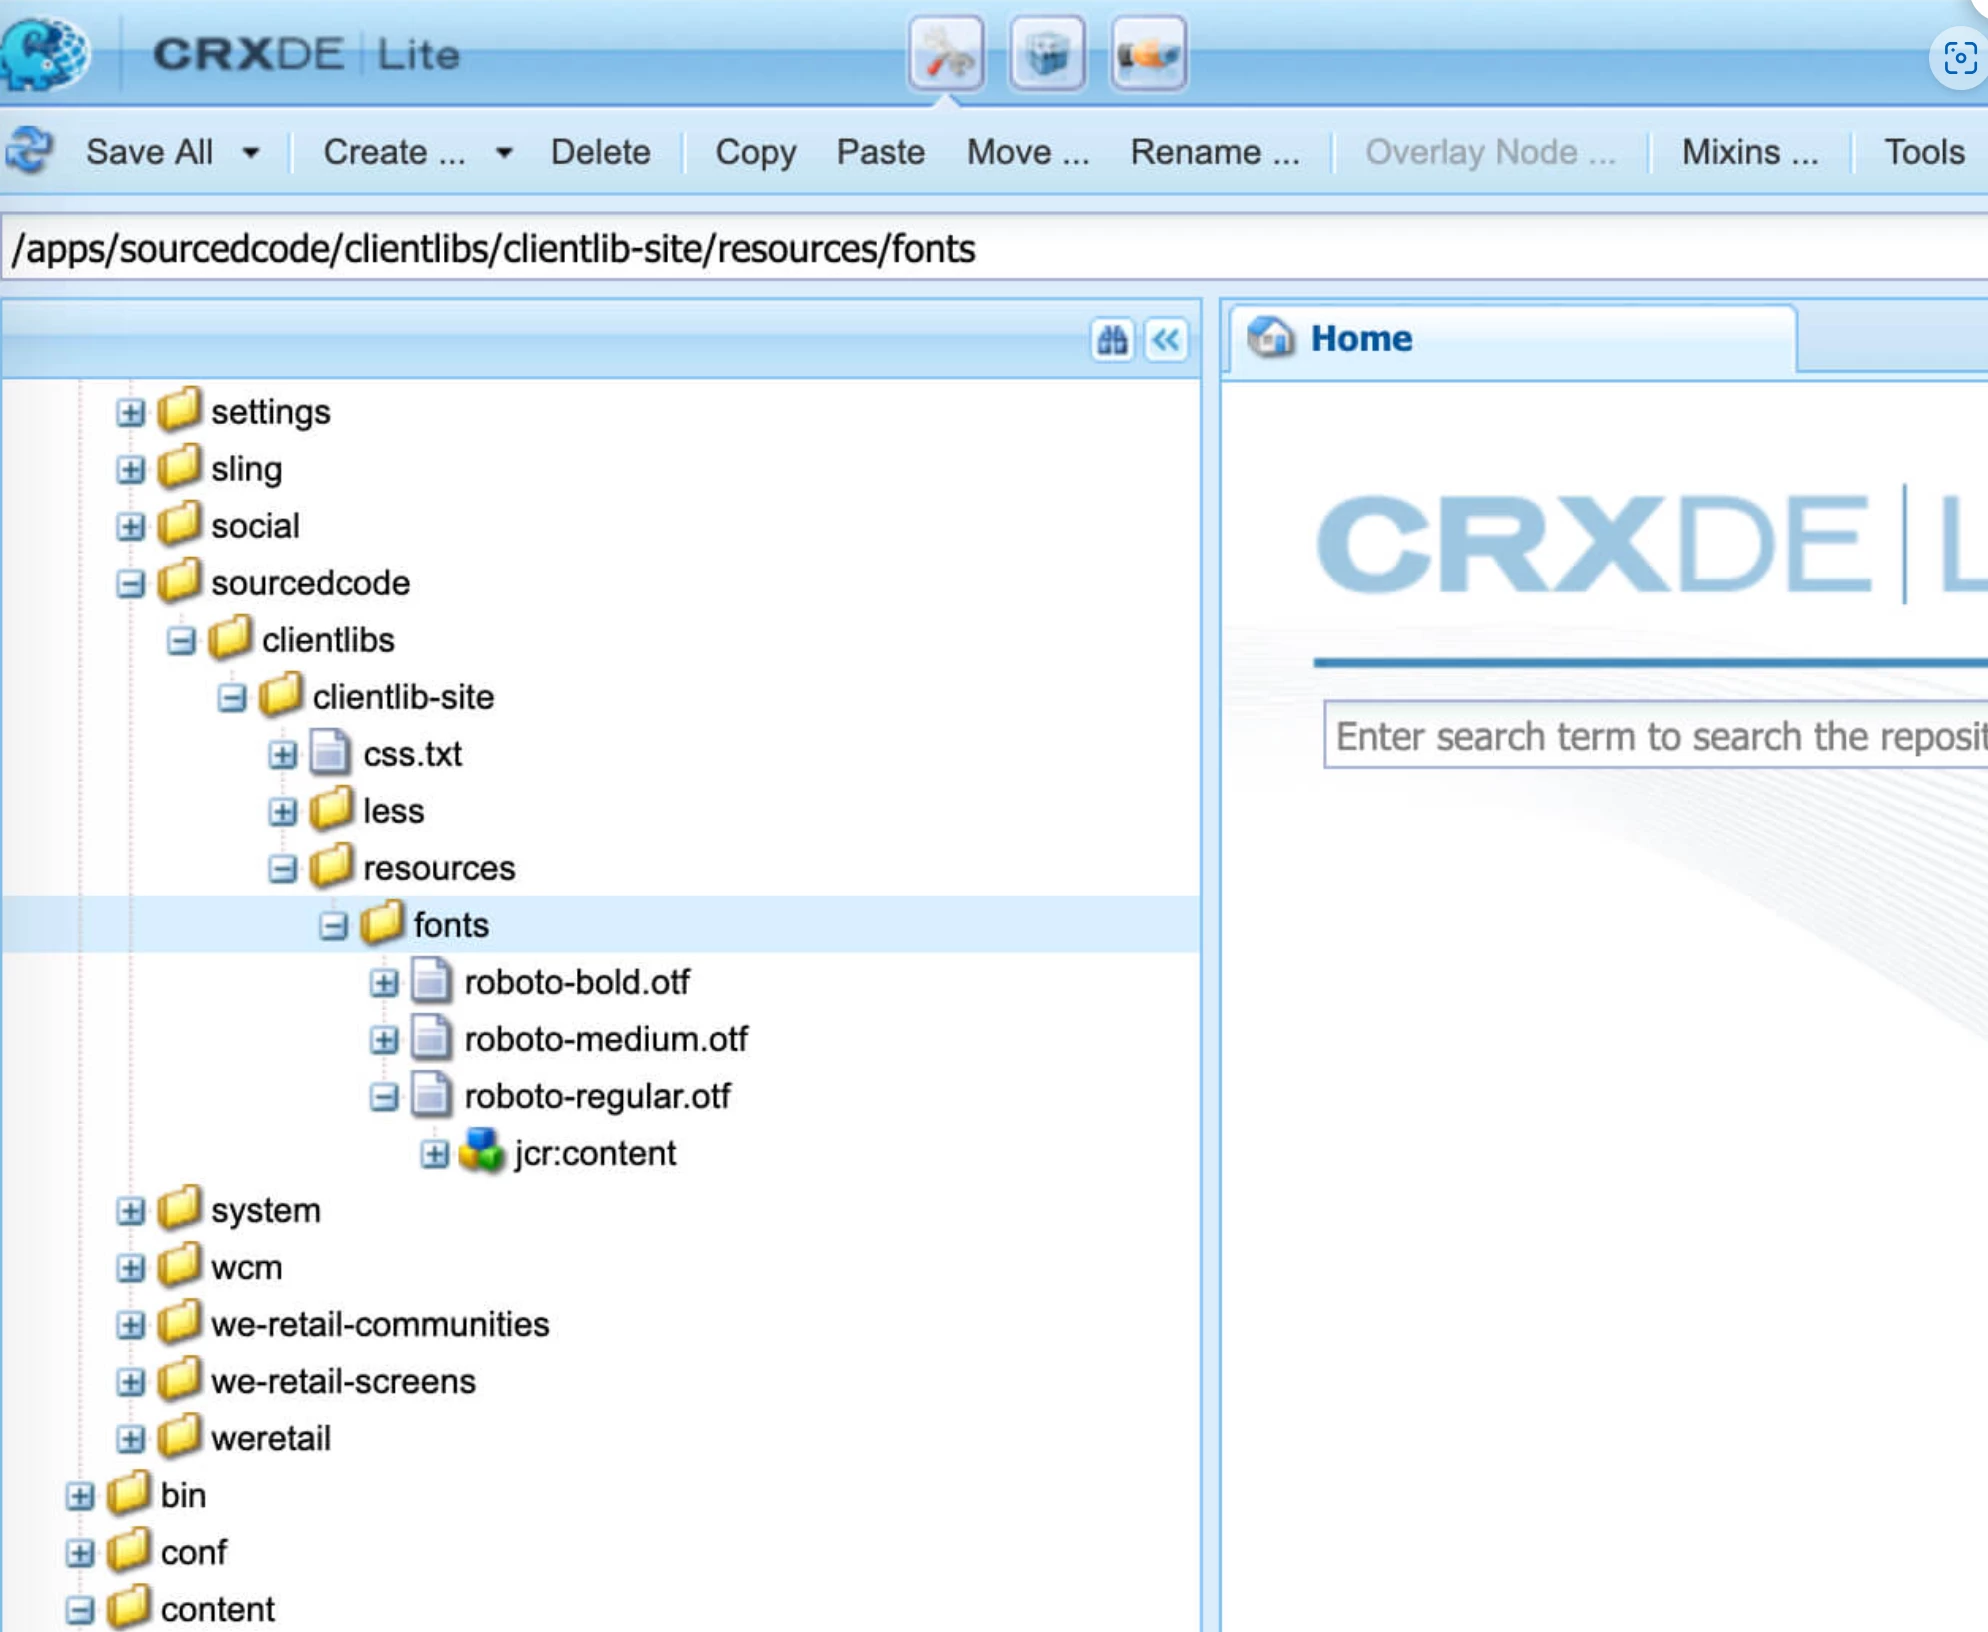Click the Package Share header icon
This screenshot has height=1632, width=1988.
[1148, 54]
